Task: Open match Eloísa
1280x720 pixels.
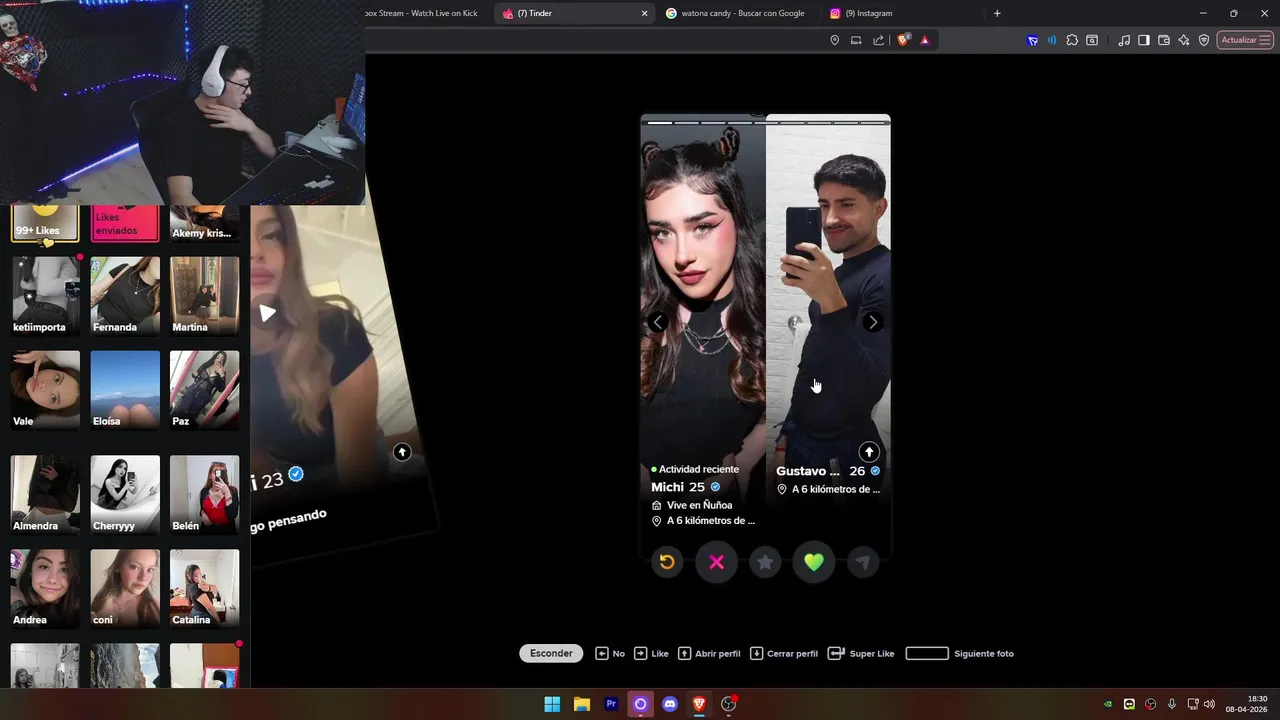Action: (x=125, y=390)
